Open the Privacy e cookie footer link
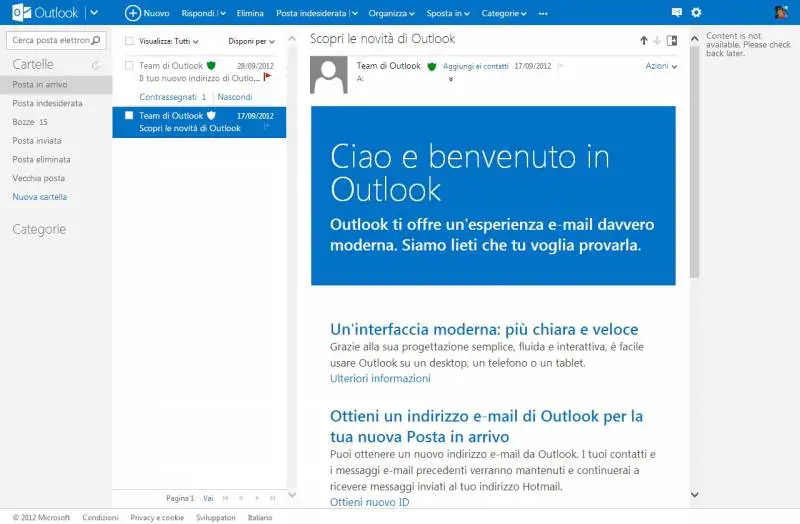 (157, 517)
